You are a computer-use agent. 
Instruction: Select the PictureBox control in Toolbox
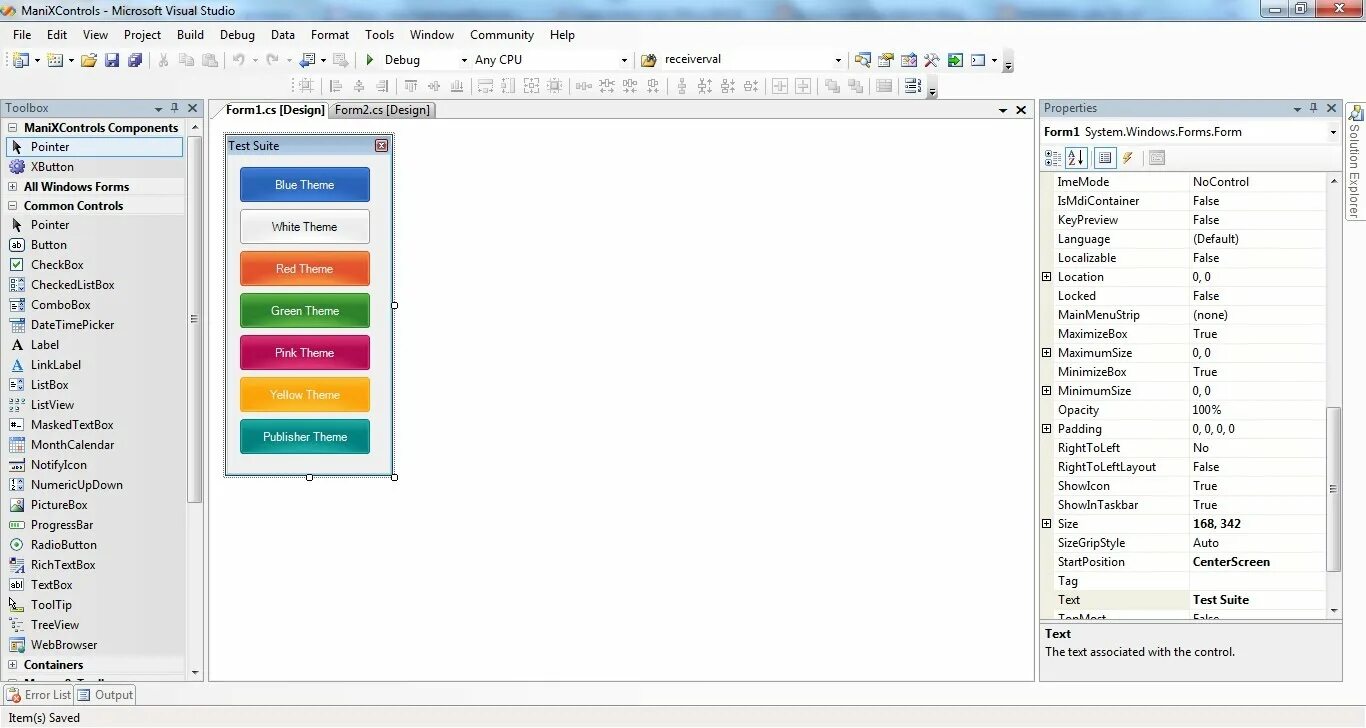coord(95,505)
